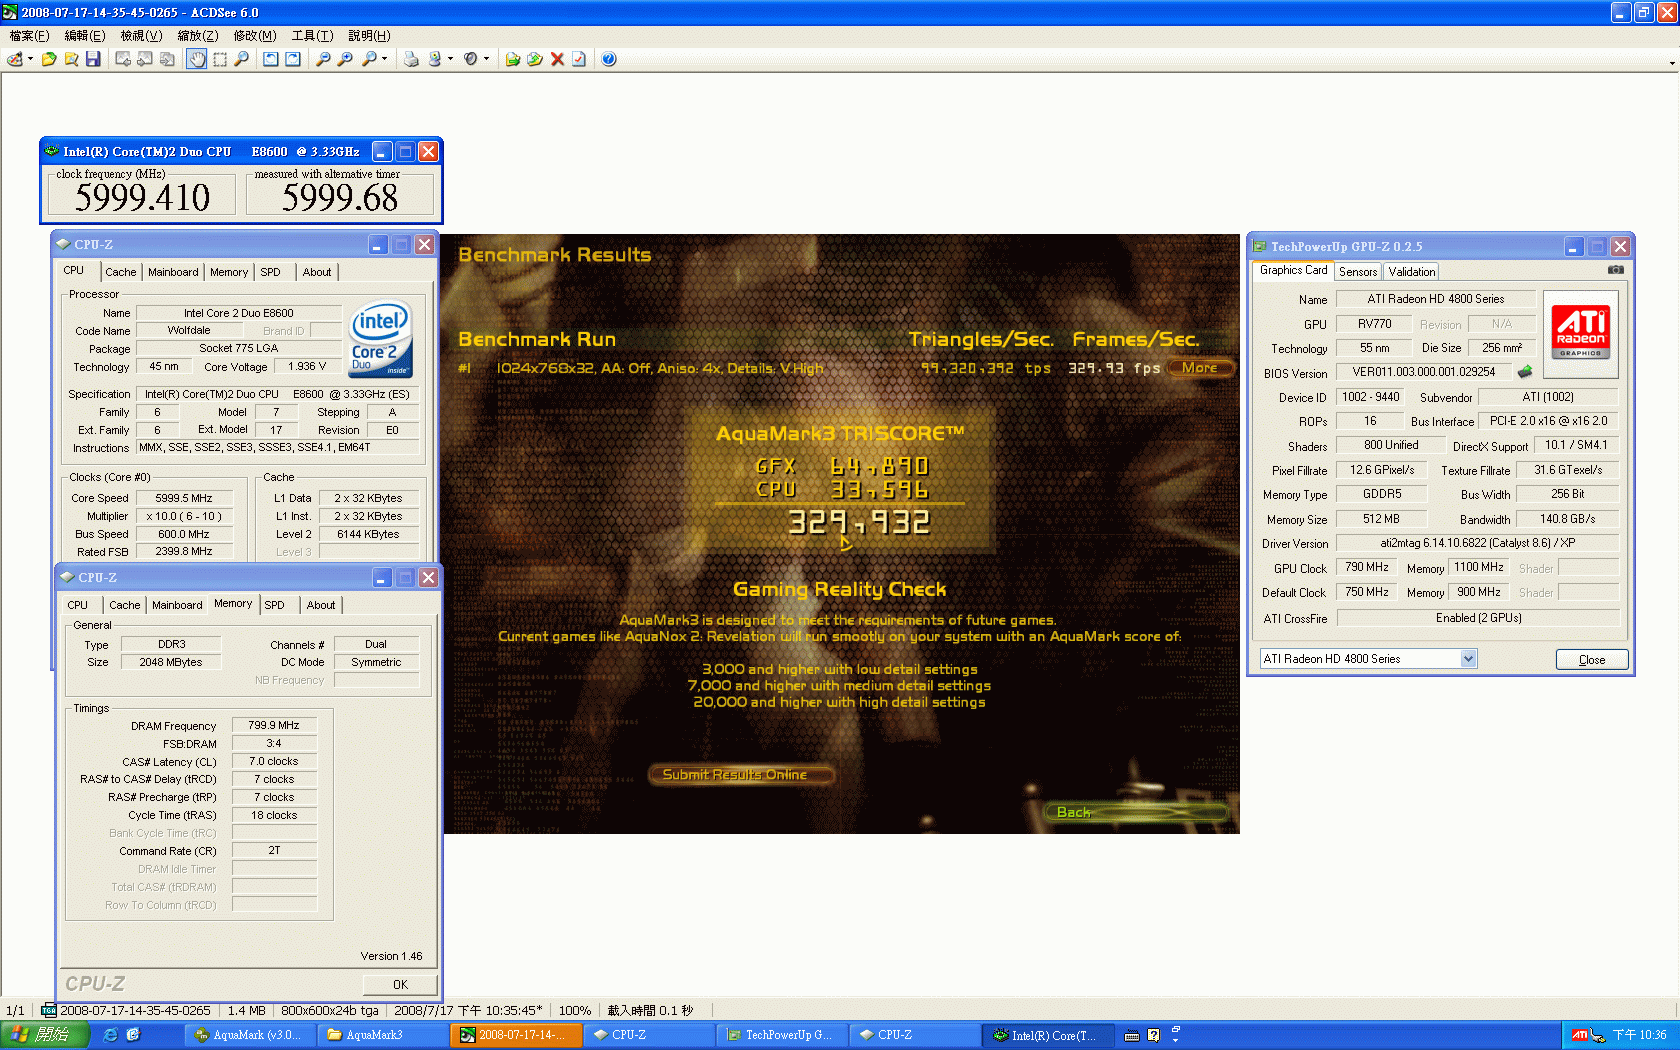Click the ATI tray icon in taskbar

point(1579,1035)
